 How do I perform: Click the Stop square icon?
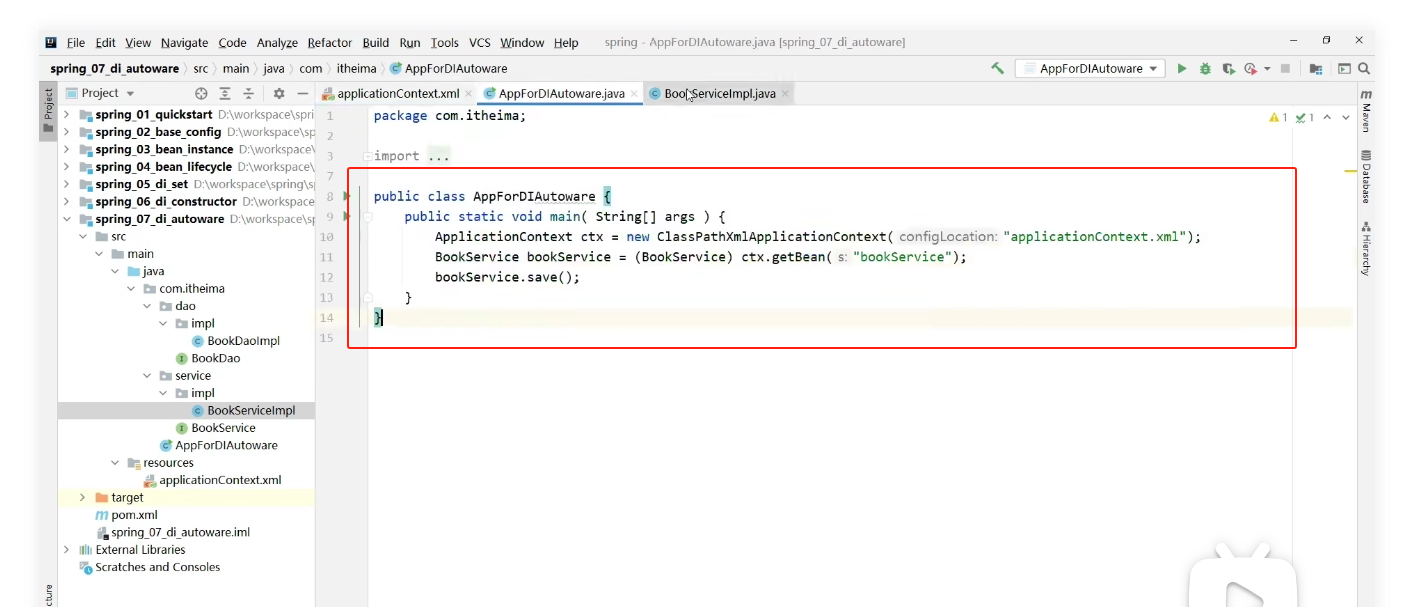coord(1286,69)
